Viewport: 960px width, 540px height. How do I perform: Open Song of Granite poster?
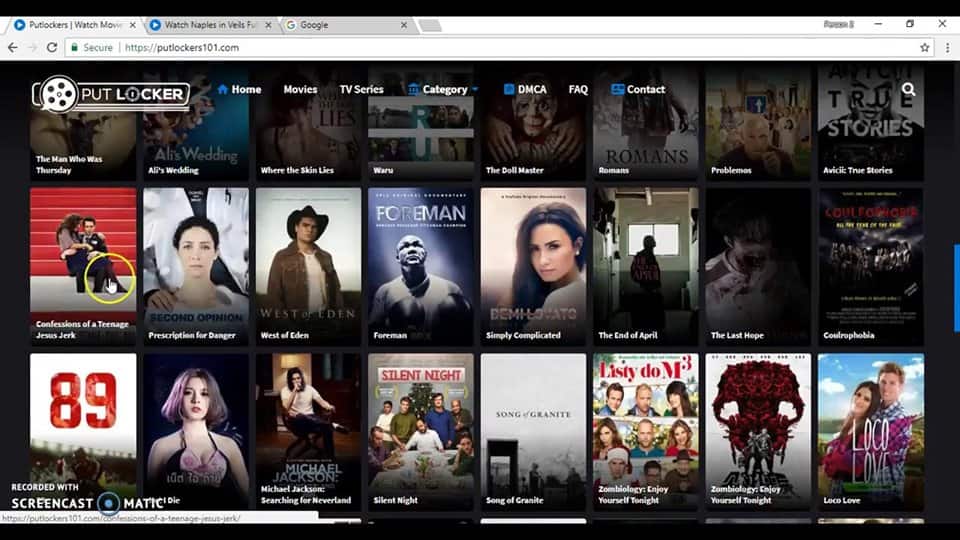[x=533, y=432]
